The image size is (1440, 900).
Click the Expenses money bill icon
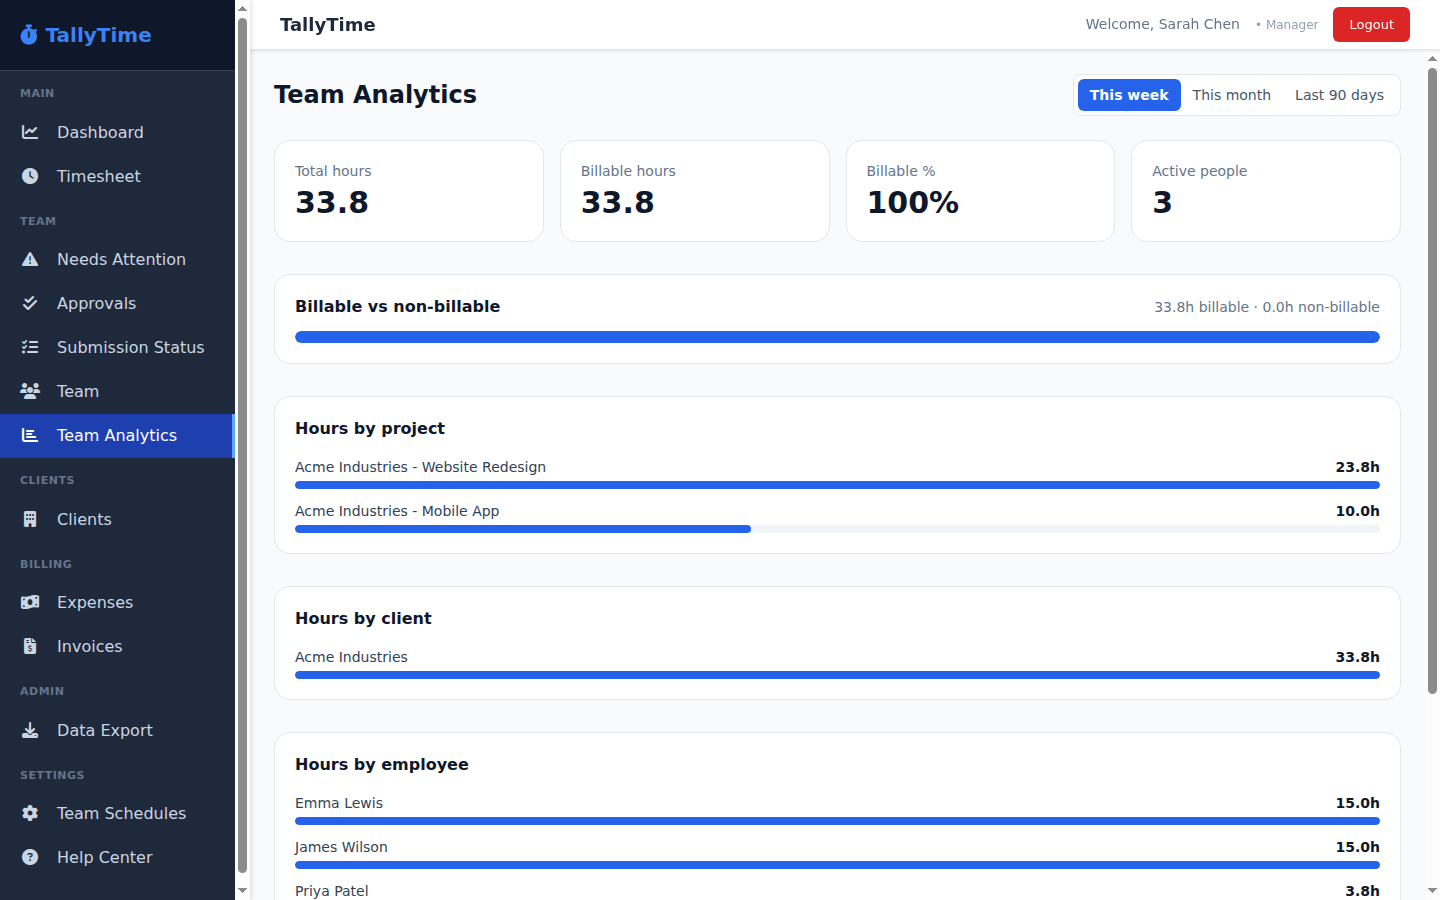30,602
